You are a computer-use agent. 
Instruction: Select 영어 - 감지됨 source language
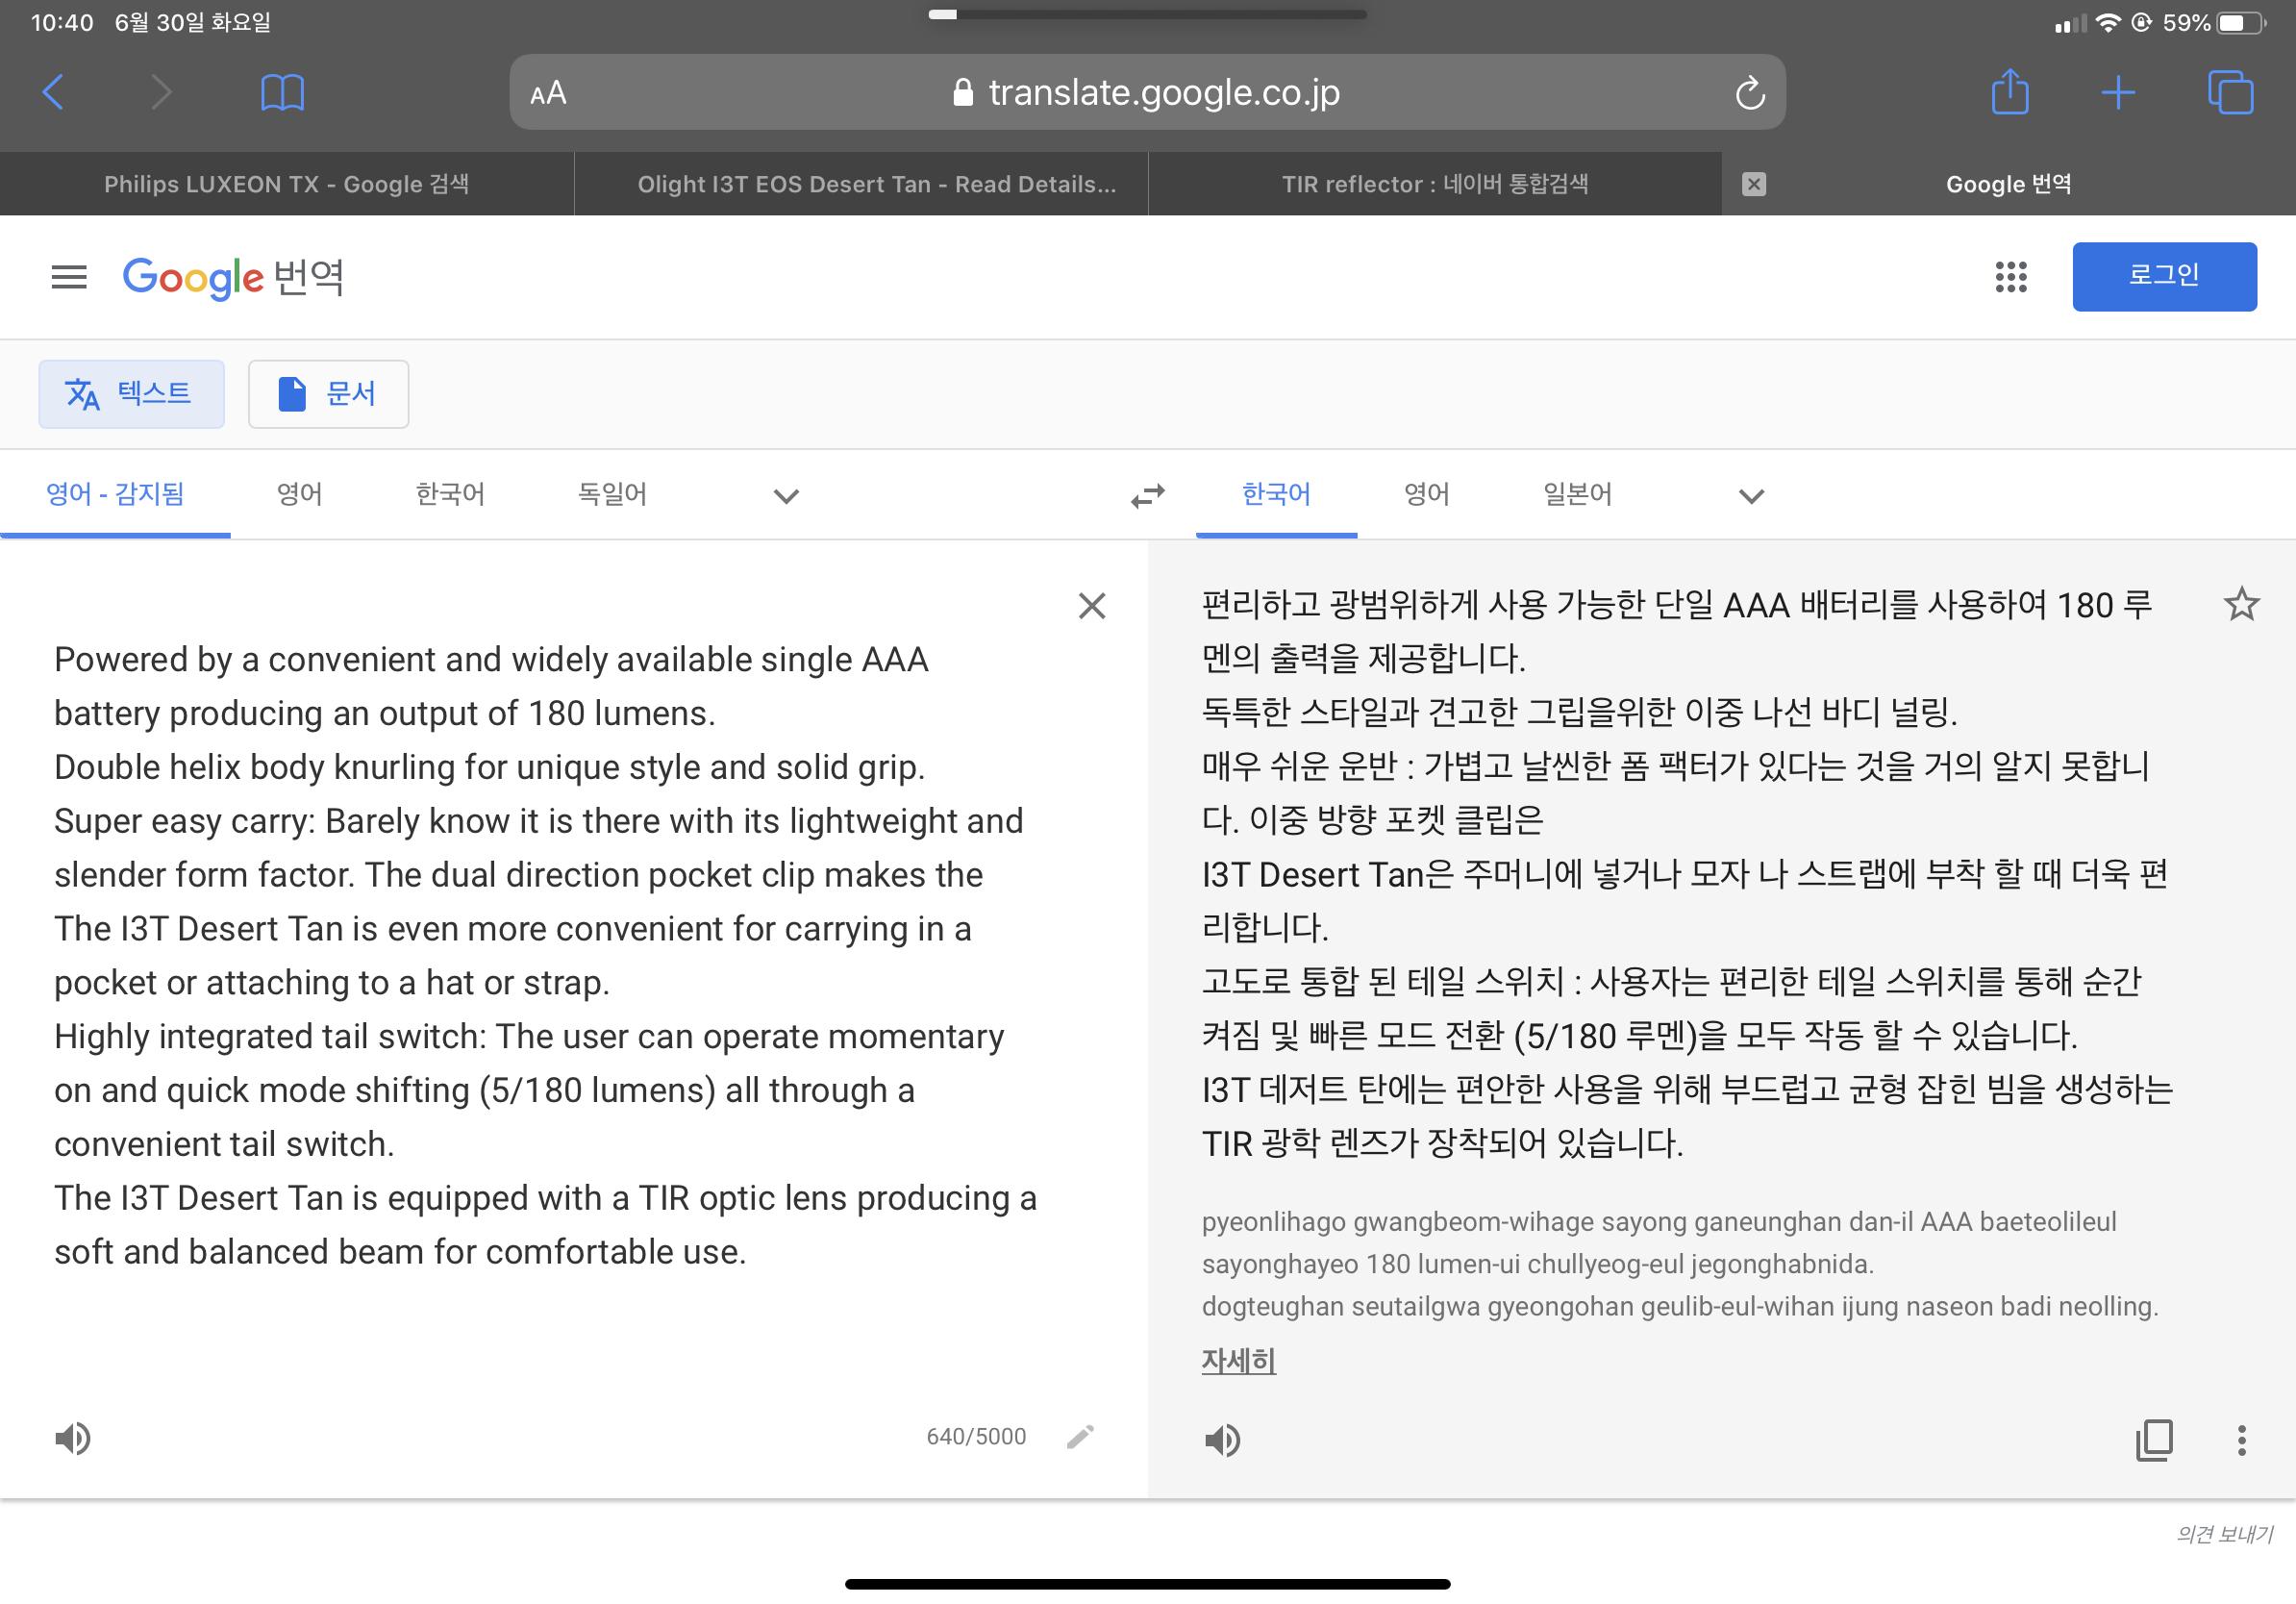115,494
